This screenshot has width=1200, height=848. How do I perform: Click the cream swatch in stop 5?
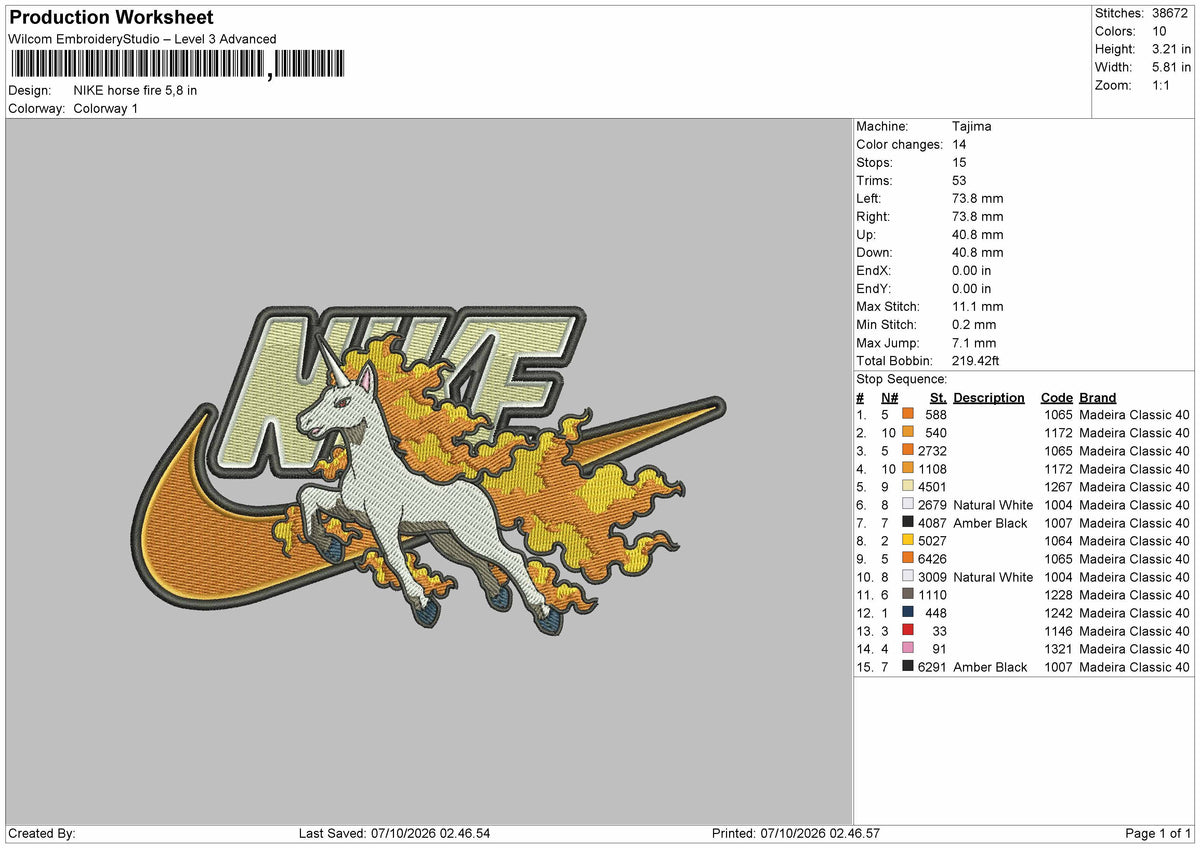908,485
